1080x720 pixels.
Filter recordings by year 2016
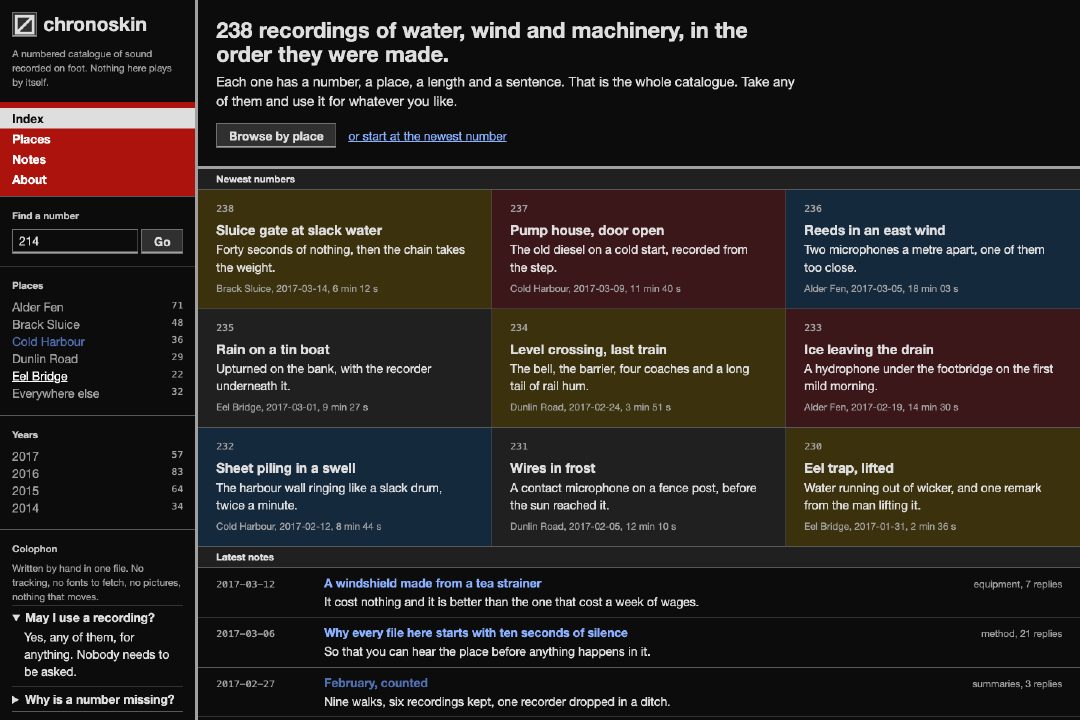25,473
